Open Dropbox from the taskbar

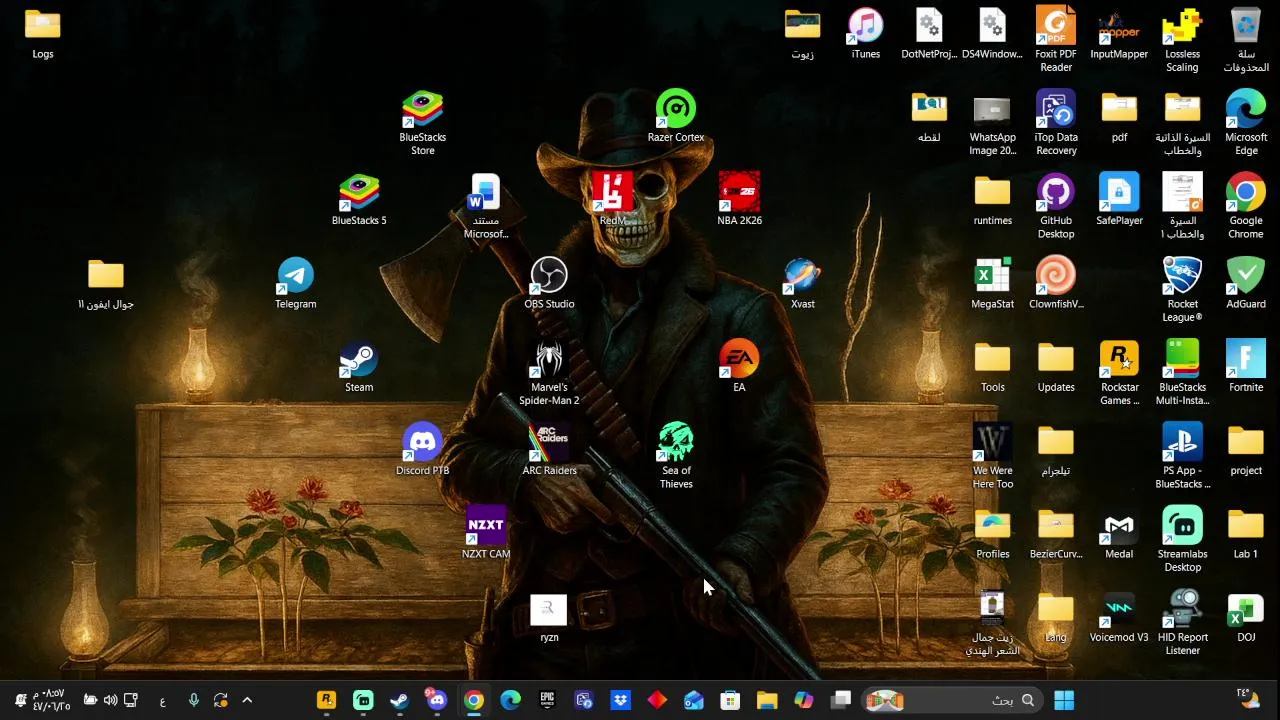[x=620, y=700]
